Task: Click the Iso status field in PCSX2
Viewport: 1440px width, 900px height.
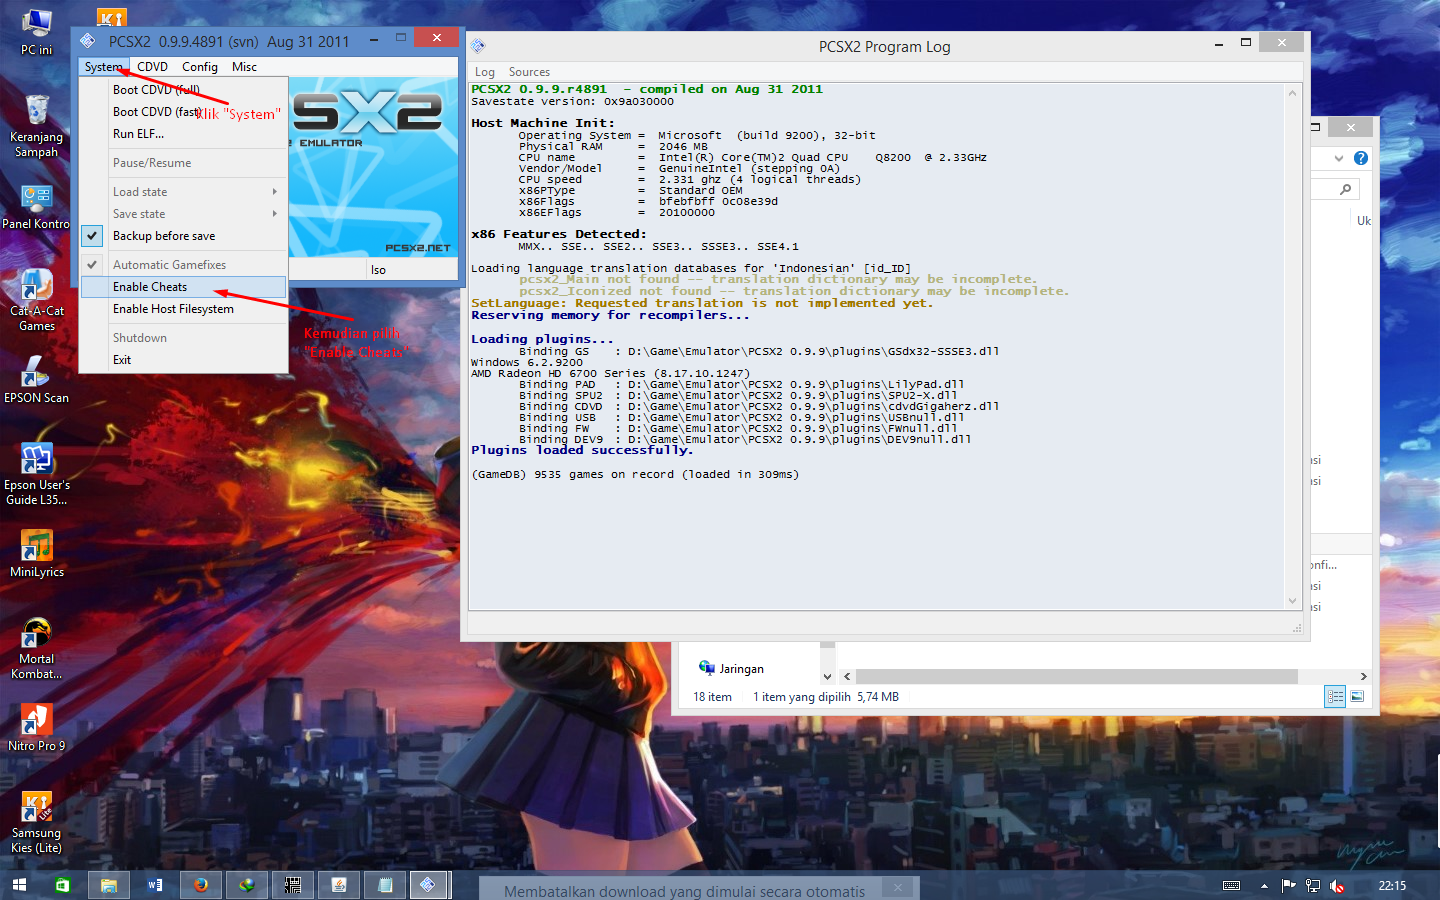Action: click(x=412, y=270)
